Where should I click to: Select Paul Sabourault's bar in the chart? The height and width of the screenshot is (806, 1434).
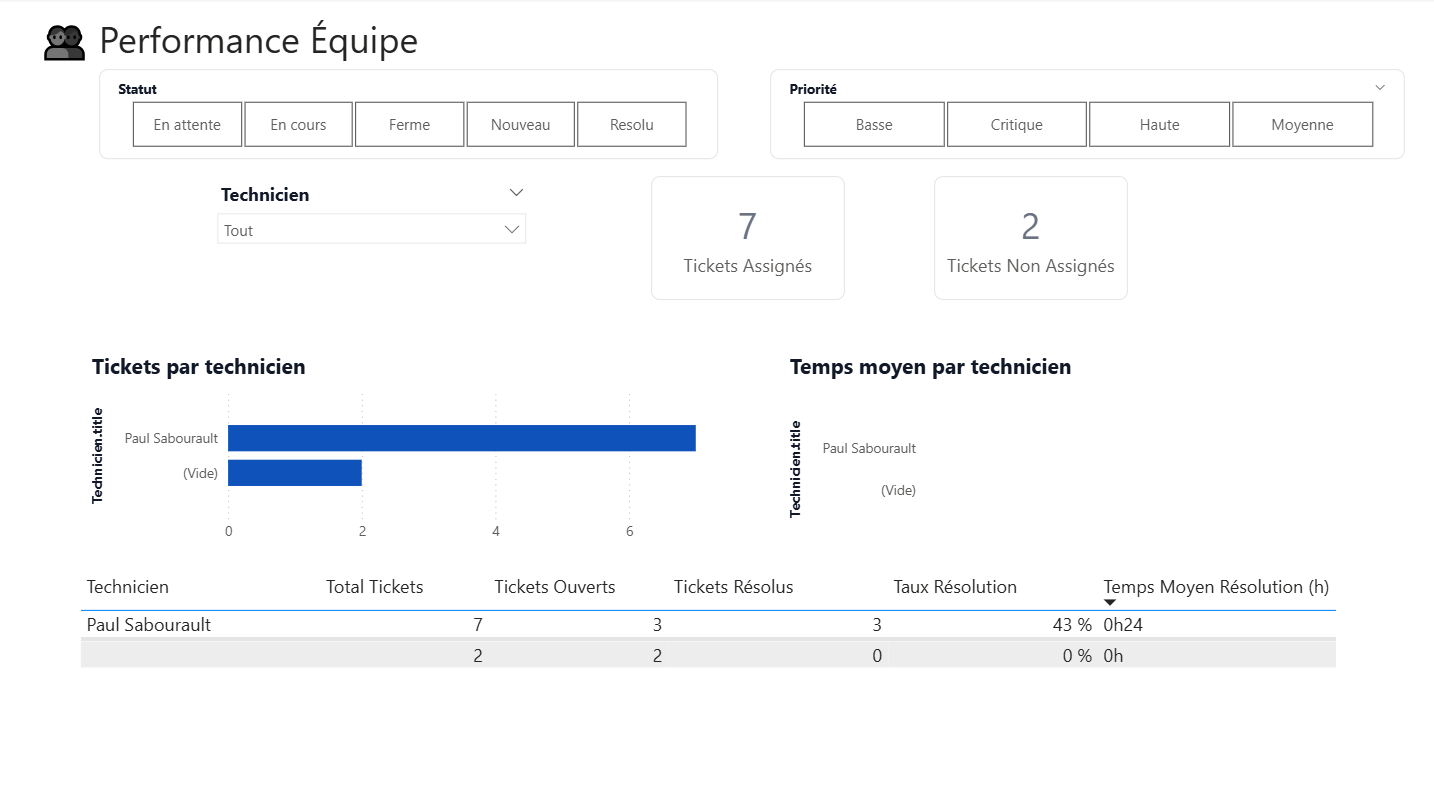coord(461,438)
